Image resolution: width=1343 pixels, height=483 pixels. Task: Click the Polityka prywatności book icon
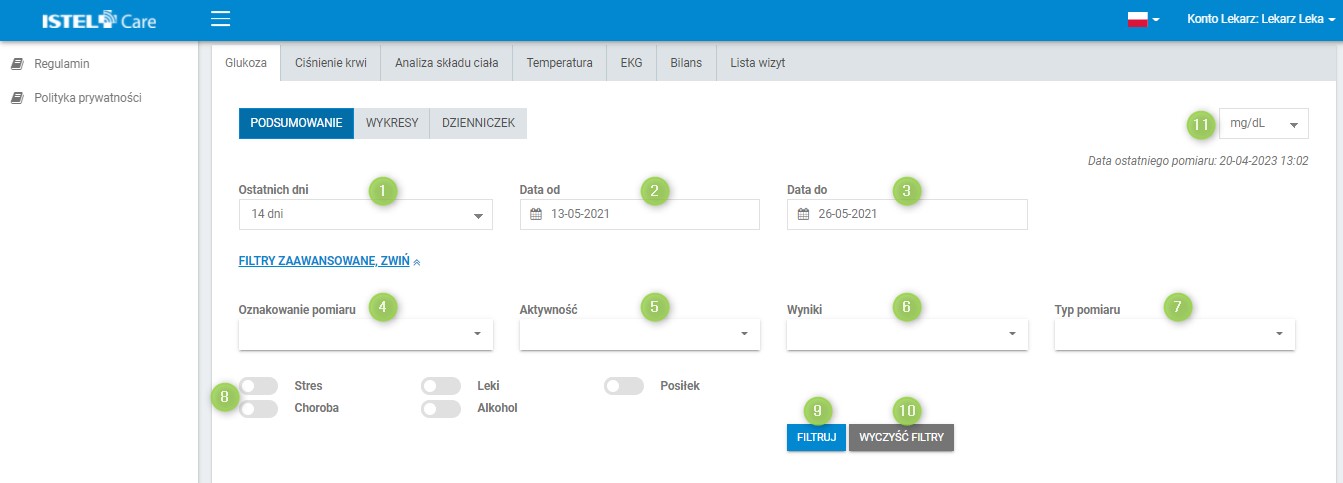(17, 98)
